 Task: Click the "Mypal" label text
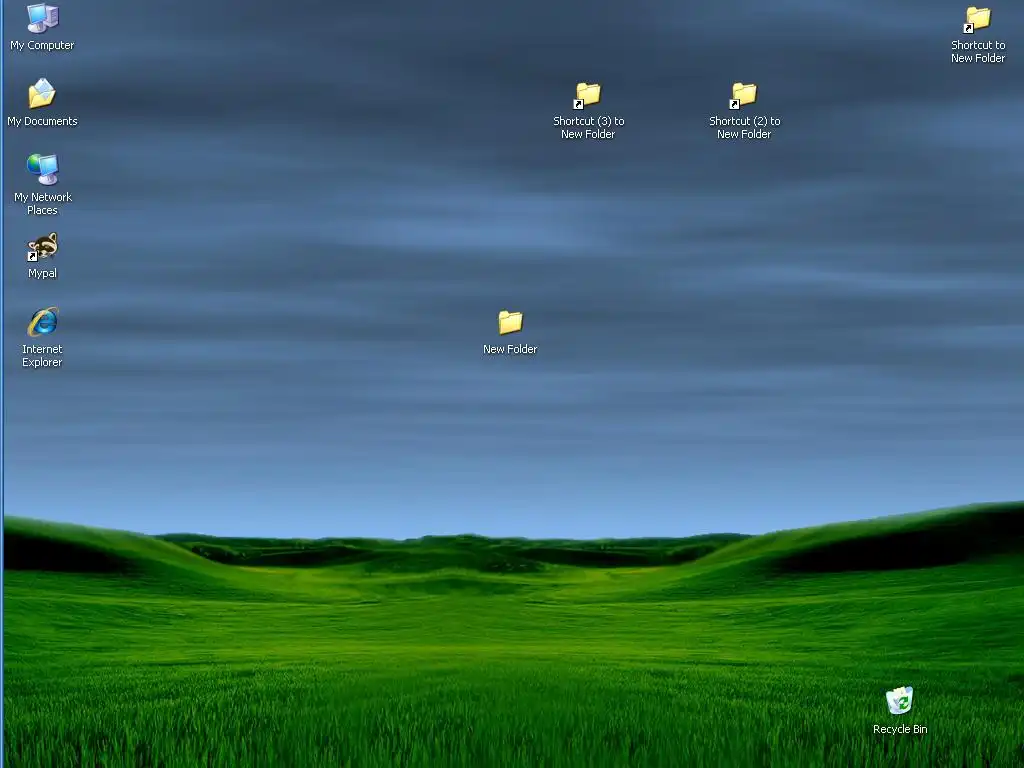point(42,273)
